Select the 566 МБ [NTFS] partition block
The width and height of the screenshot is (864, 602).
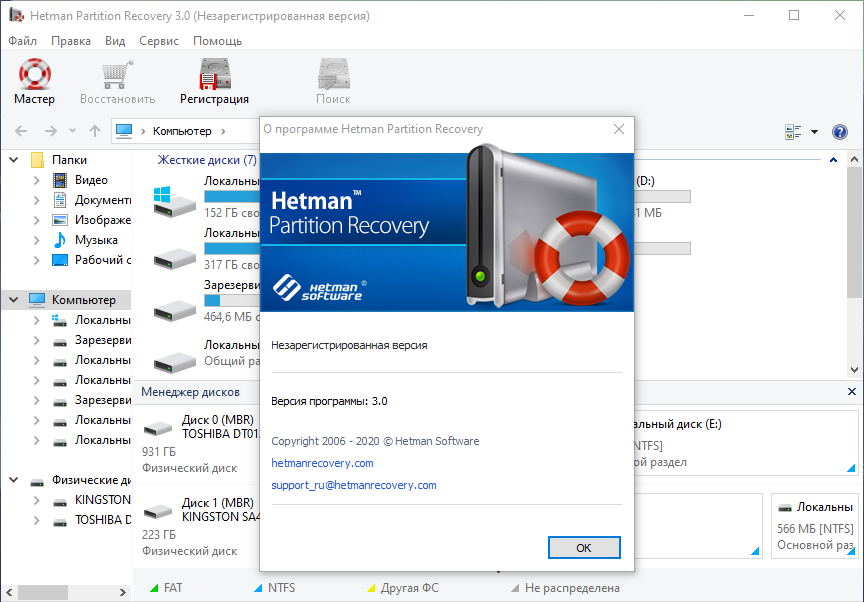pyautogui.click(x=815, y=526)
